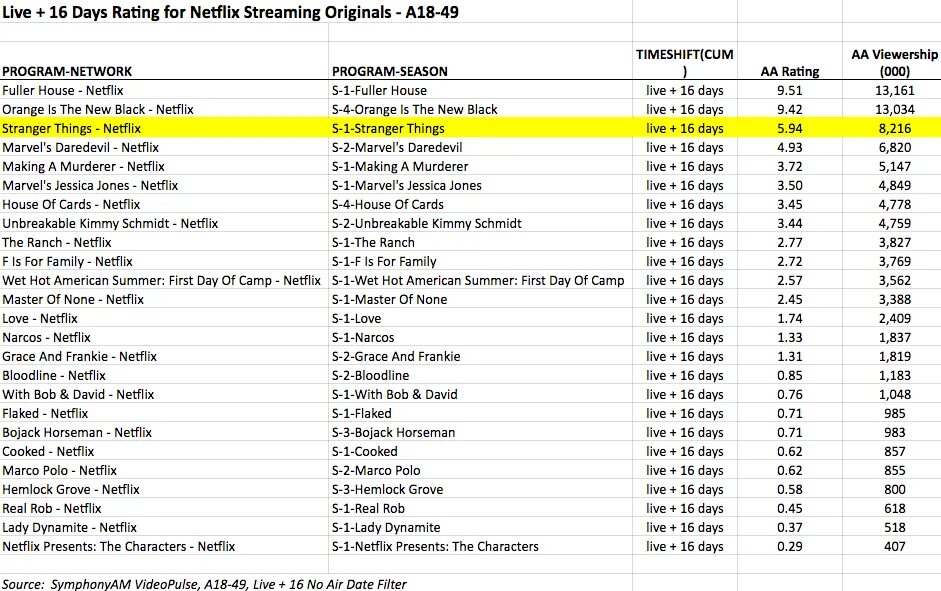This screenshot has height=591, width=941.
Task: Select the cell 'Bojack Horseman - Netflix'
Action: [x=77, y=433]
